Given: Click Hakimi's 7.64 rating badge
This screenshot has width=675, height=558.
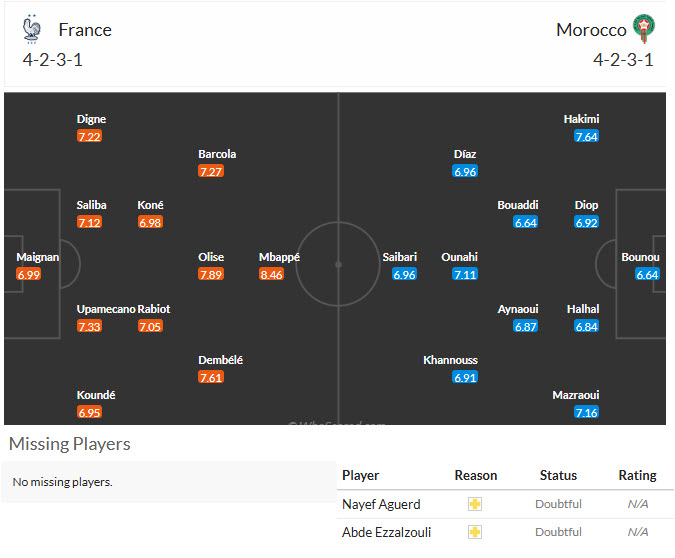Looking at the screenshot, I should point(586,136).
